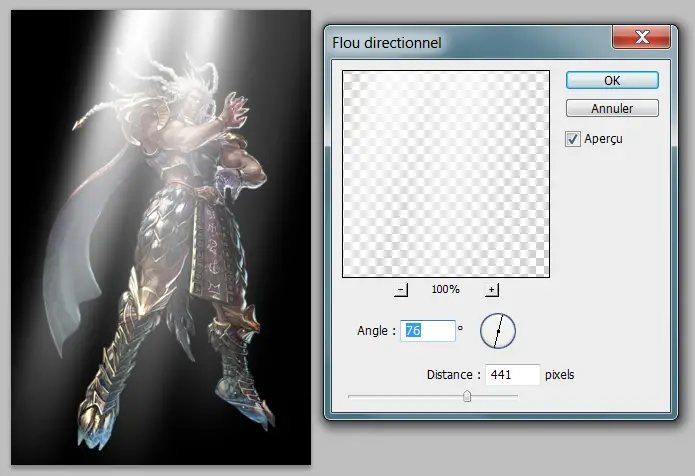Close the Flou directionnel dialog
Screen dimensions: 695x476
(x=641, y=37)
